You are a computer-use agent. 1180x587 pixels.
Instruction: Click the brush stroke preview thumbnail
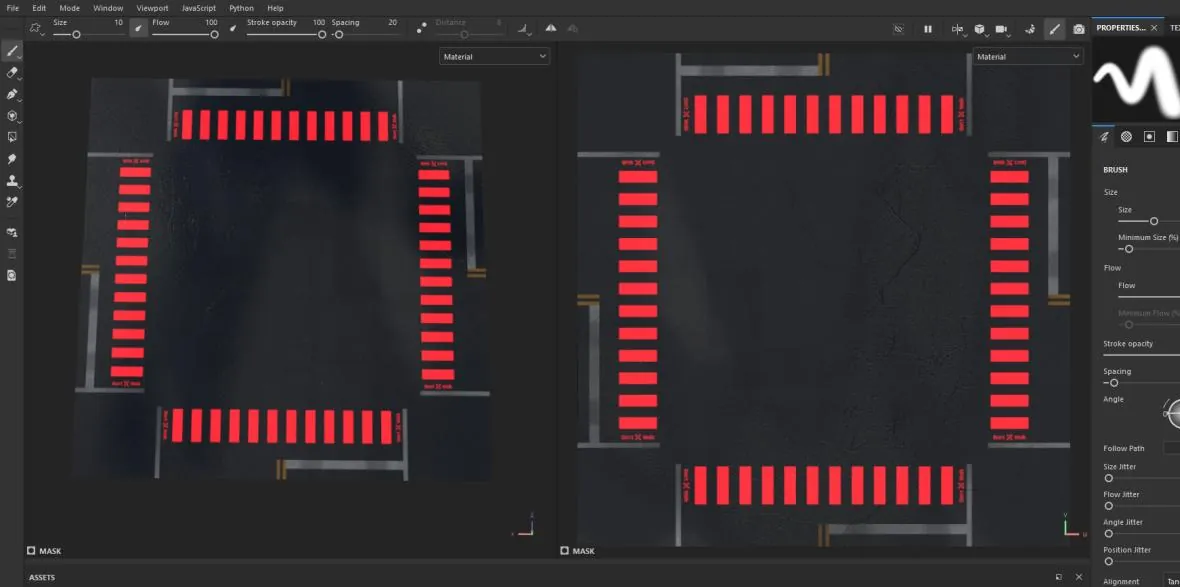[1136, 80]
